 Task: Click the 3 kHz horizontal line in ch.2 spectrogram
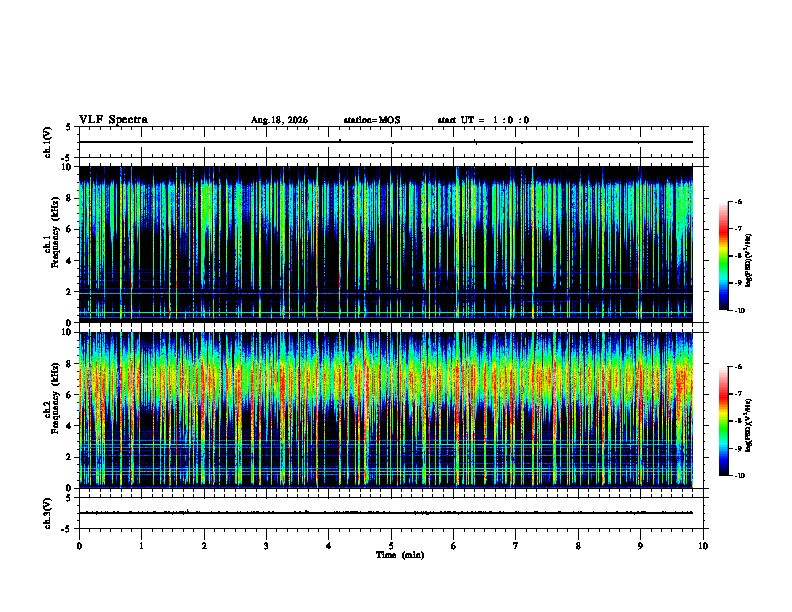click(385, 441)
